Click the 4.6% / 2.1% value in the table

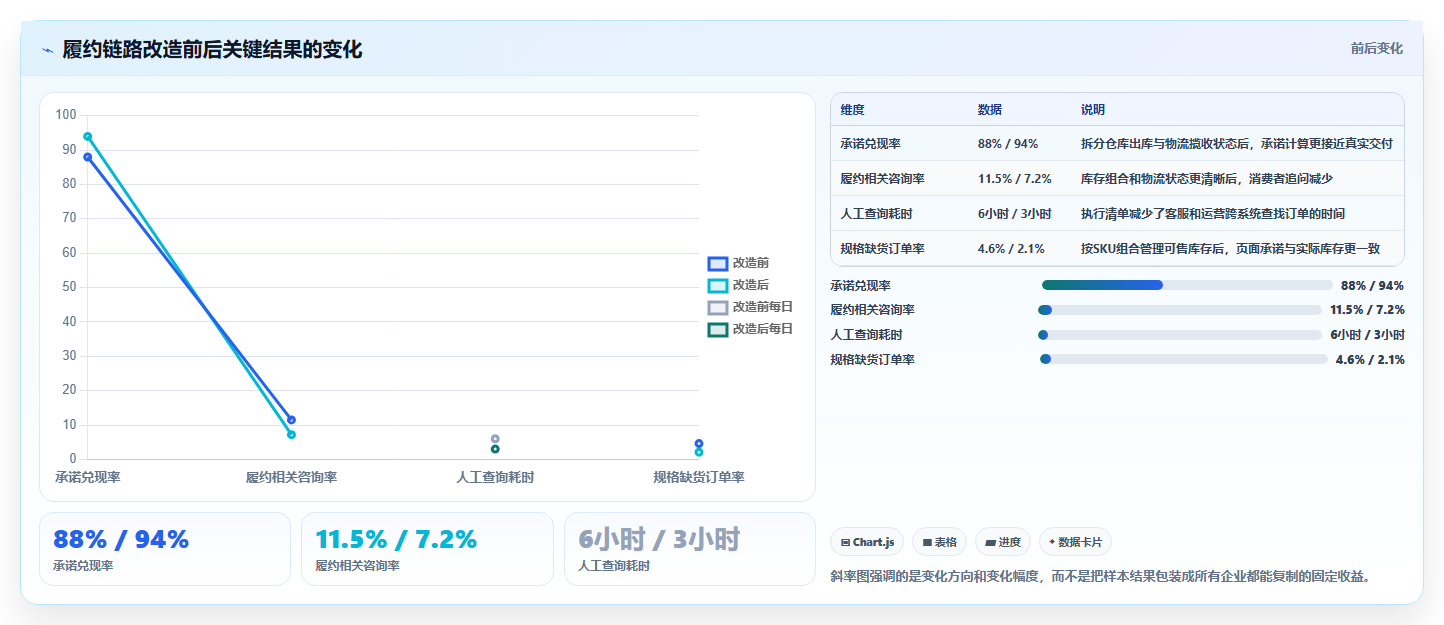tap(1011, 249)
